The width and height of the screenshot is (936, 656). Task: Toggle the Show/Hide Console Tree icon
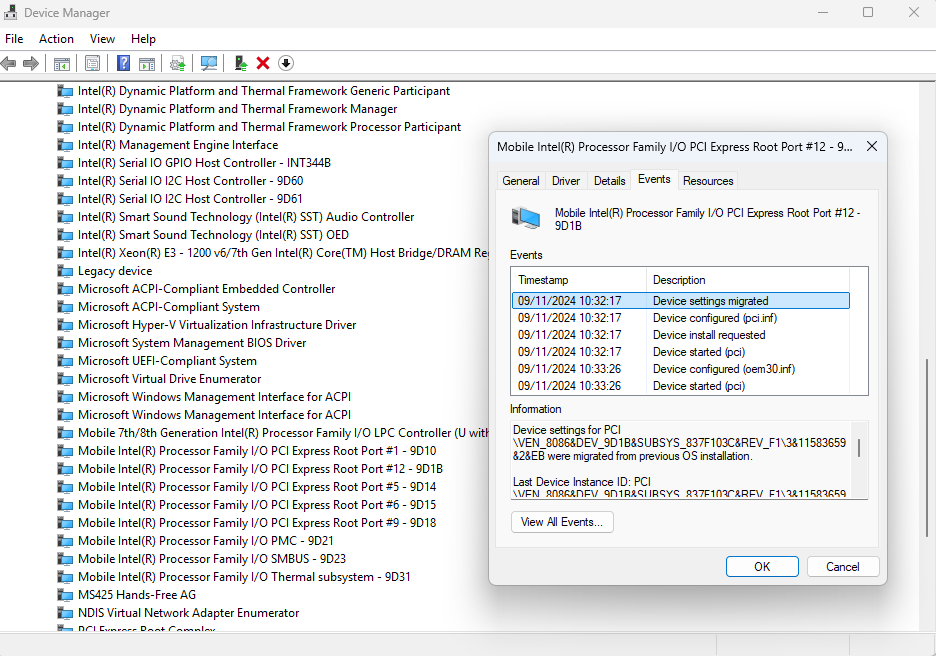pos(62,63)
